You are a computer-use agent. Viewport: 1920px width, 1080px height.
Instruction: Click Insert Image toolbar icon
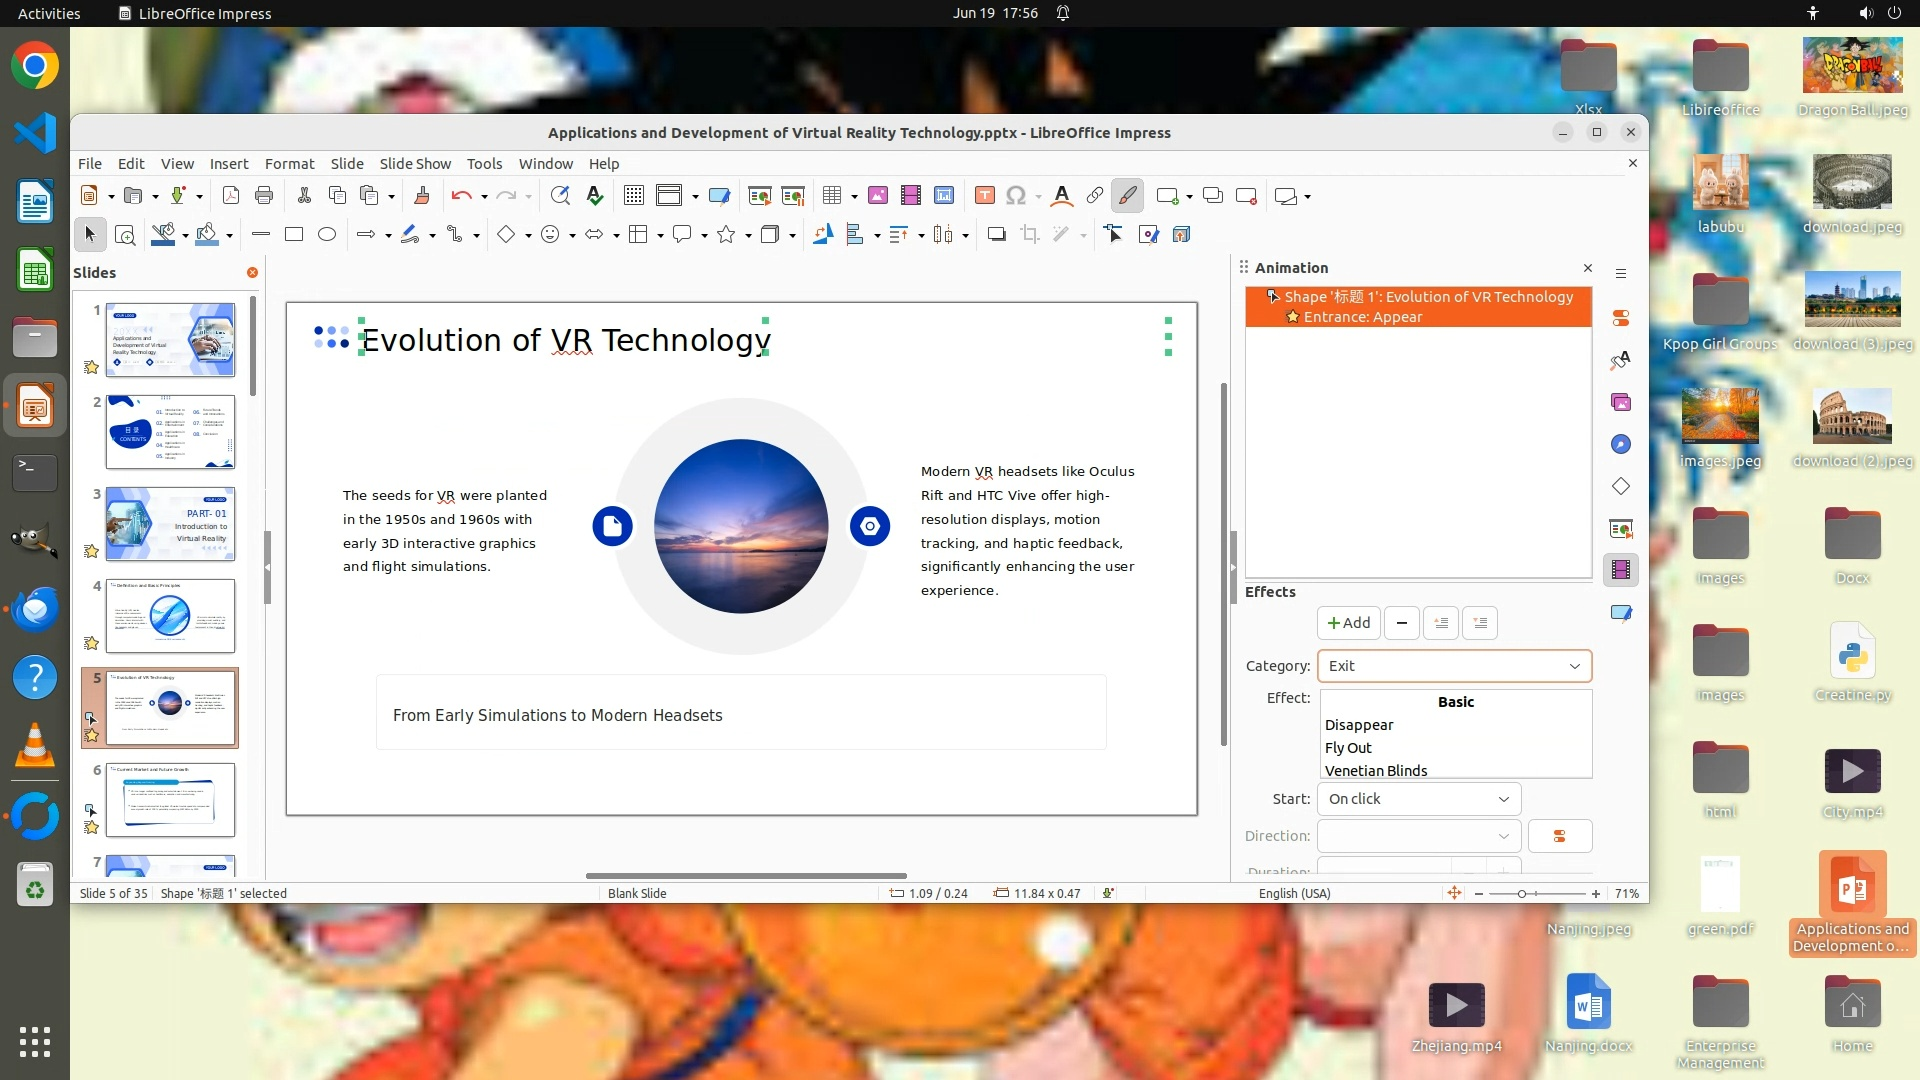click(877, 196)
